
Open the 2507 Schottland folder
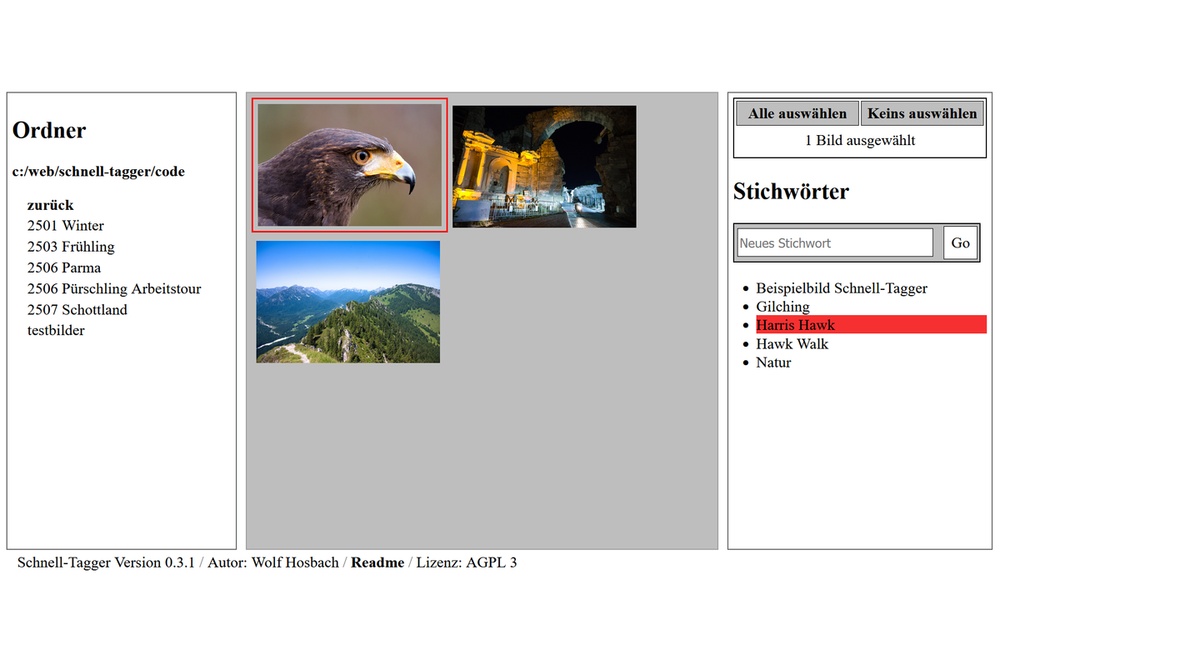point(77,310)
